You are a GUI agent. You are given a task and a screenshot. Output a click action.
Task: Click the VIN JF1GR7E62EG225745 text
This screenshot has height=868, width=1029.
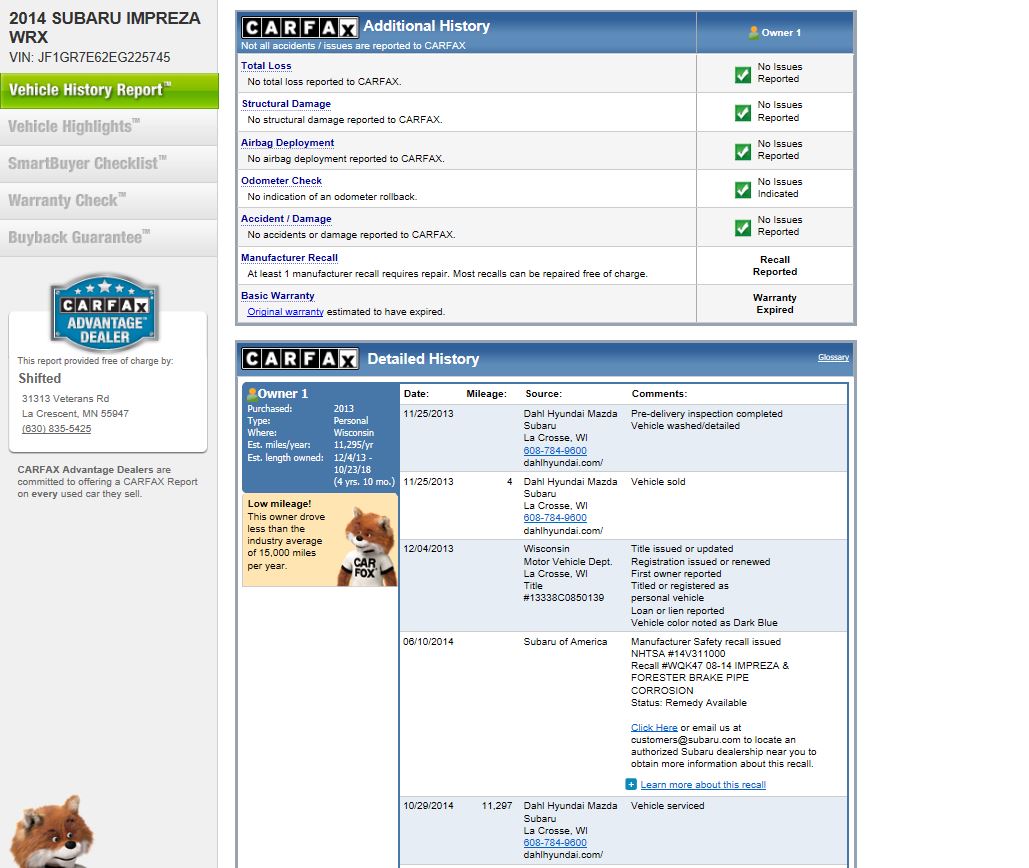tap(90, 57)
